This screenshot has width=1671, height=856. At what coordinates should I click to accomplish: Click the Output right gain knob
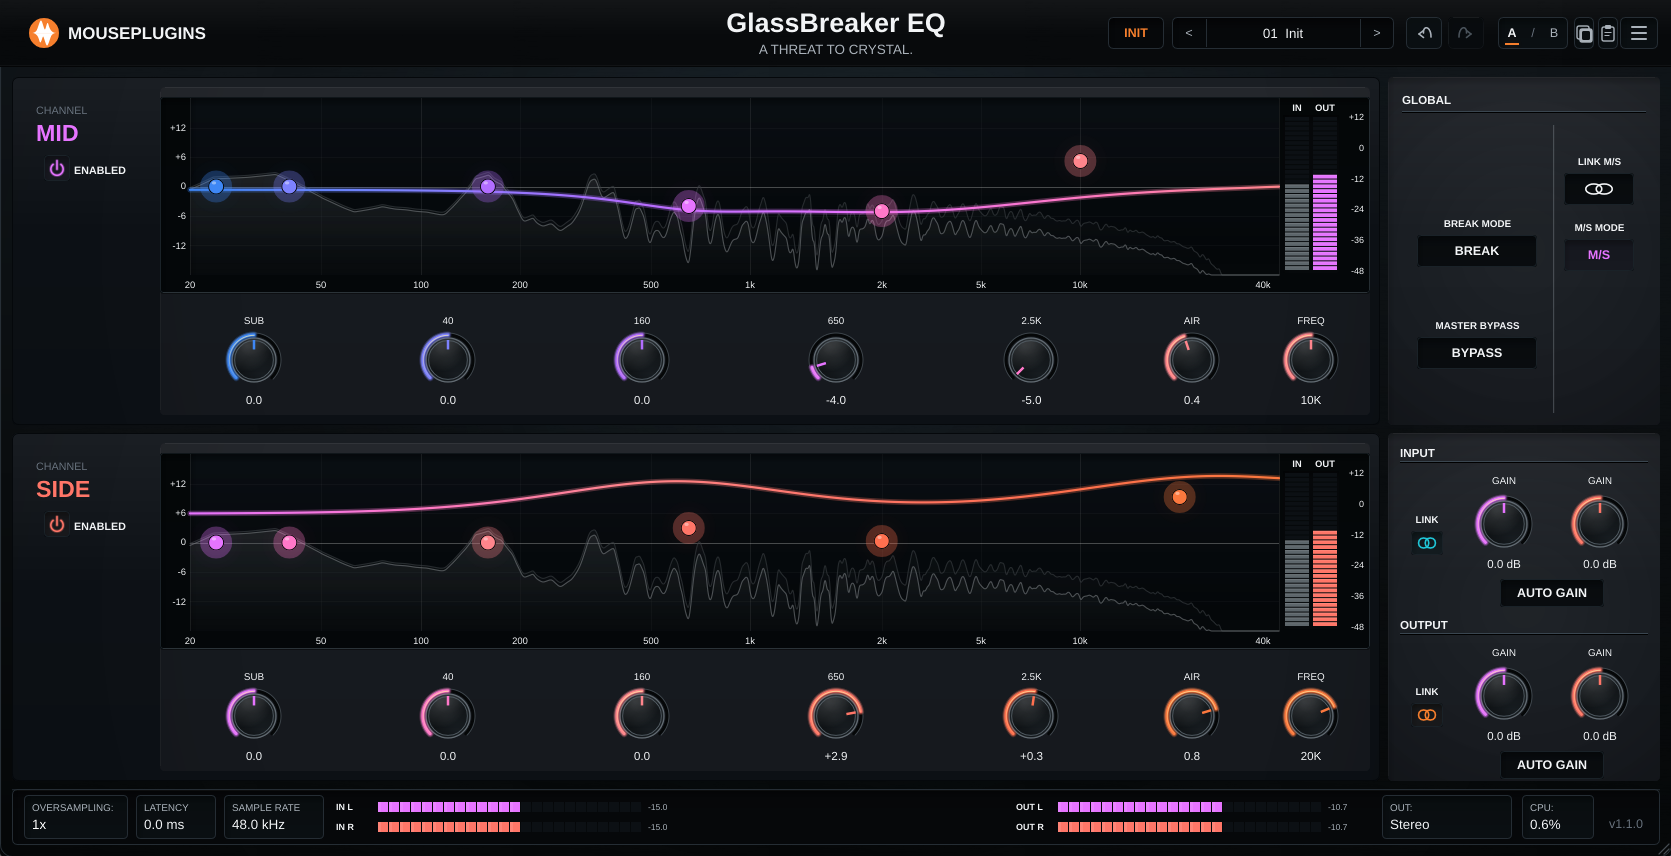tap(1600, 695)
